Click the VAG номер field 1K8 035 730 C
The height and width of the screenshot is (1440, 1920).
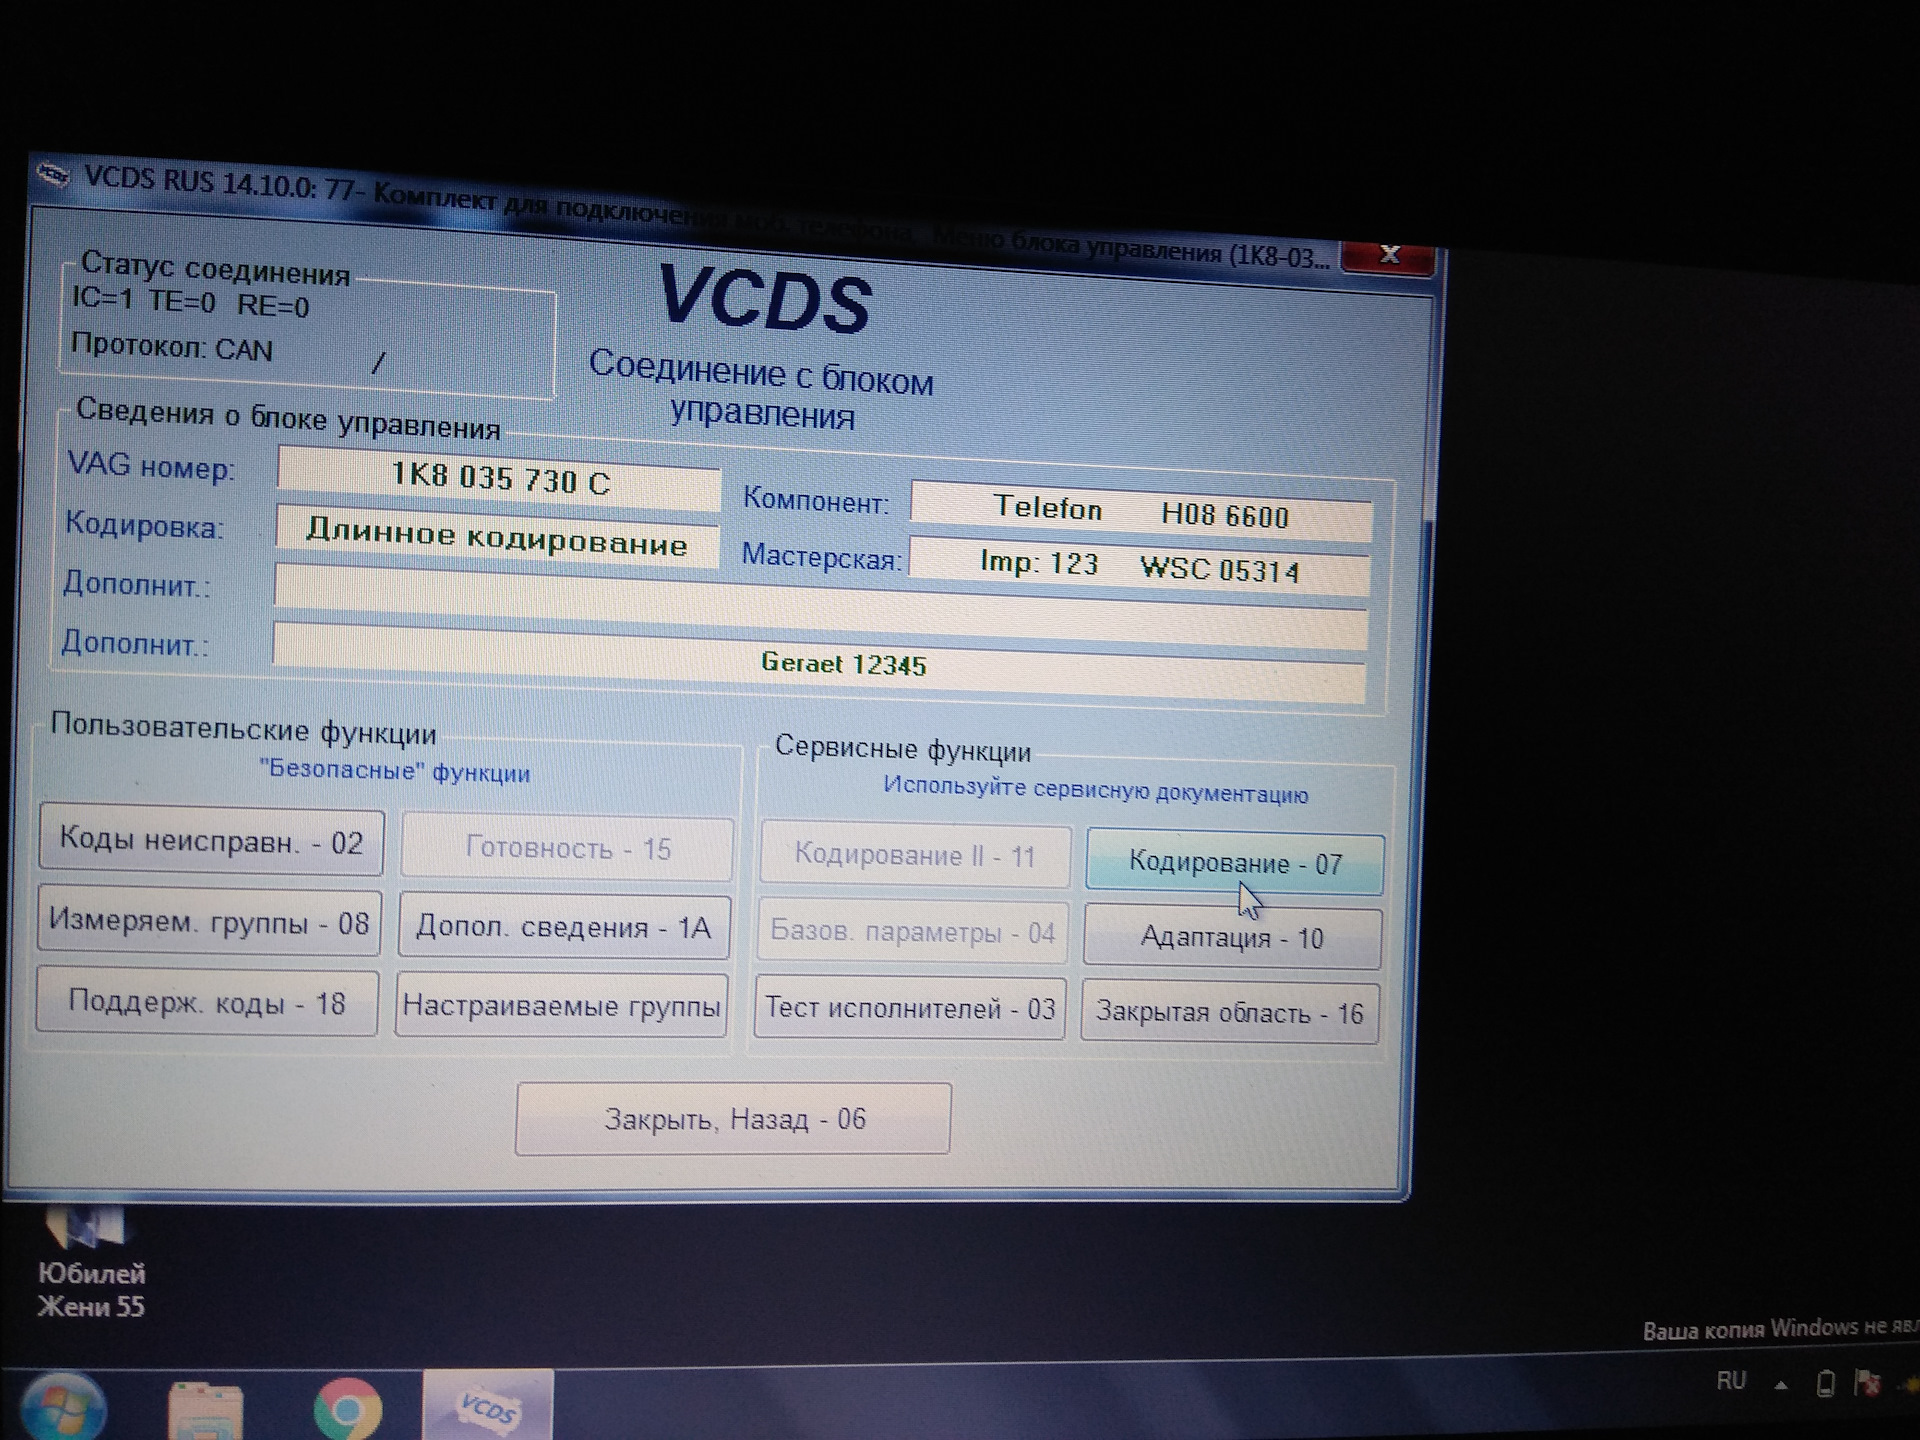point(499,478)
